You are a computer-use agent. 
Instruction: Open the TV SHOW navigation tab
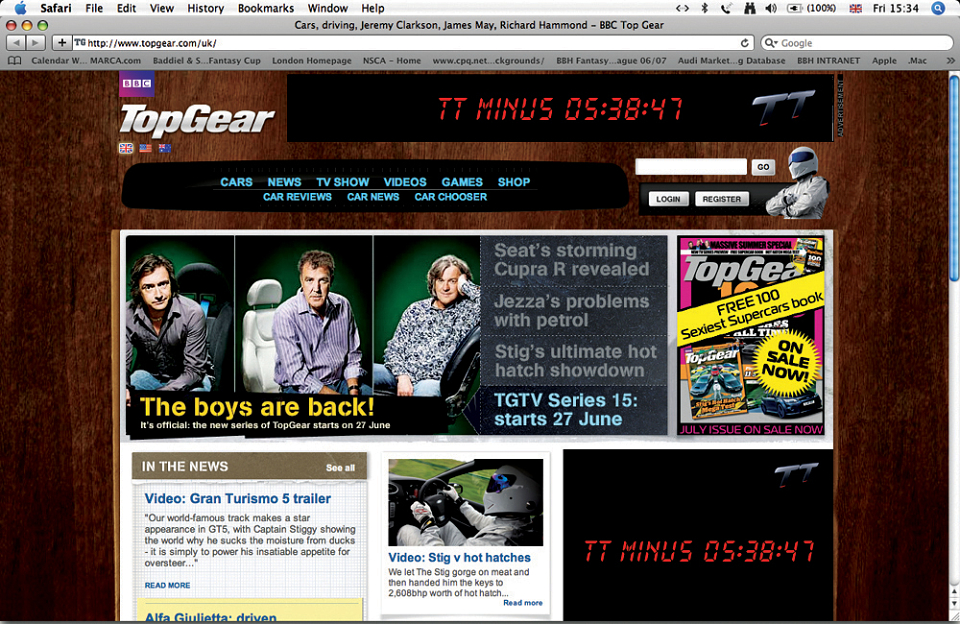pos(343,182)
